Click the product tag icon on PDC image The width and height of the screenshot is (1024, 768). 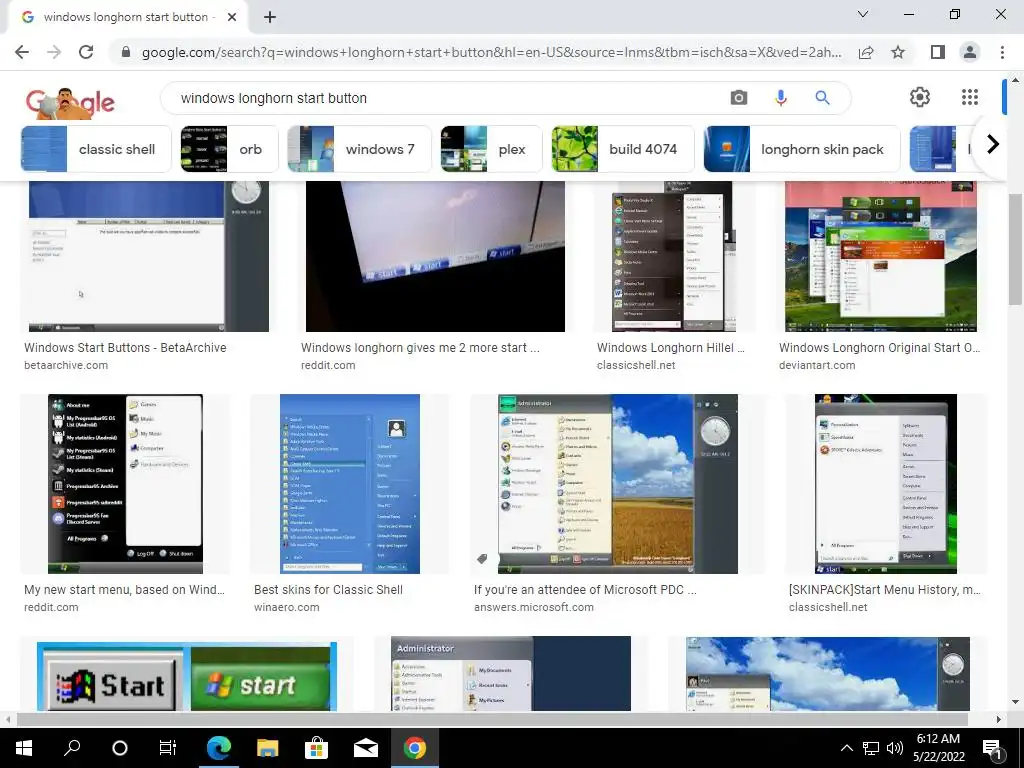pyautogui.click(x=482, y=558)
